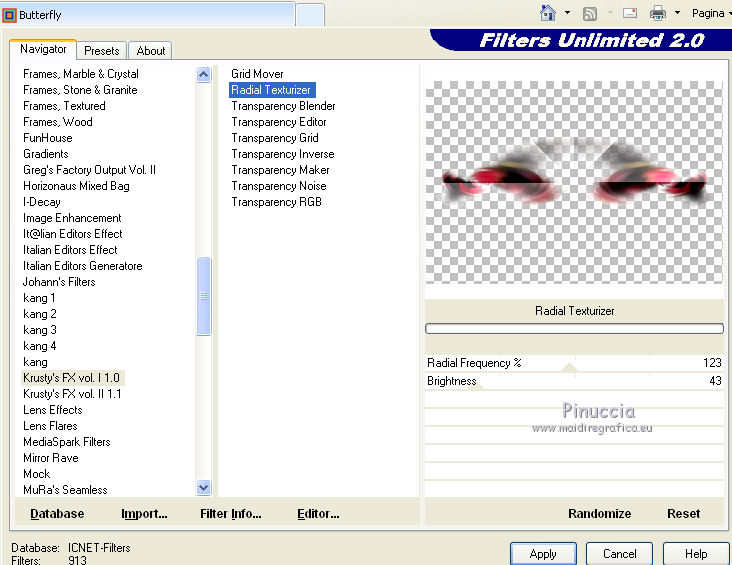Select FunHouse category
This screenshot has height=565, width=732.
click(x=48, y=138)
